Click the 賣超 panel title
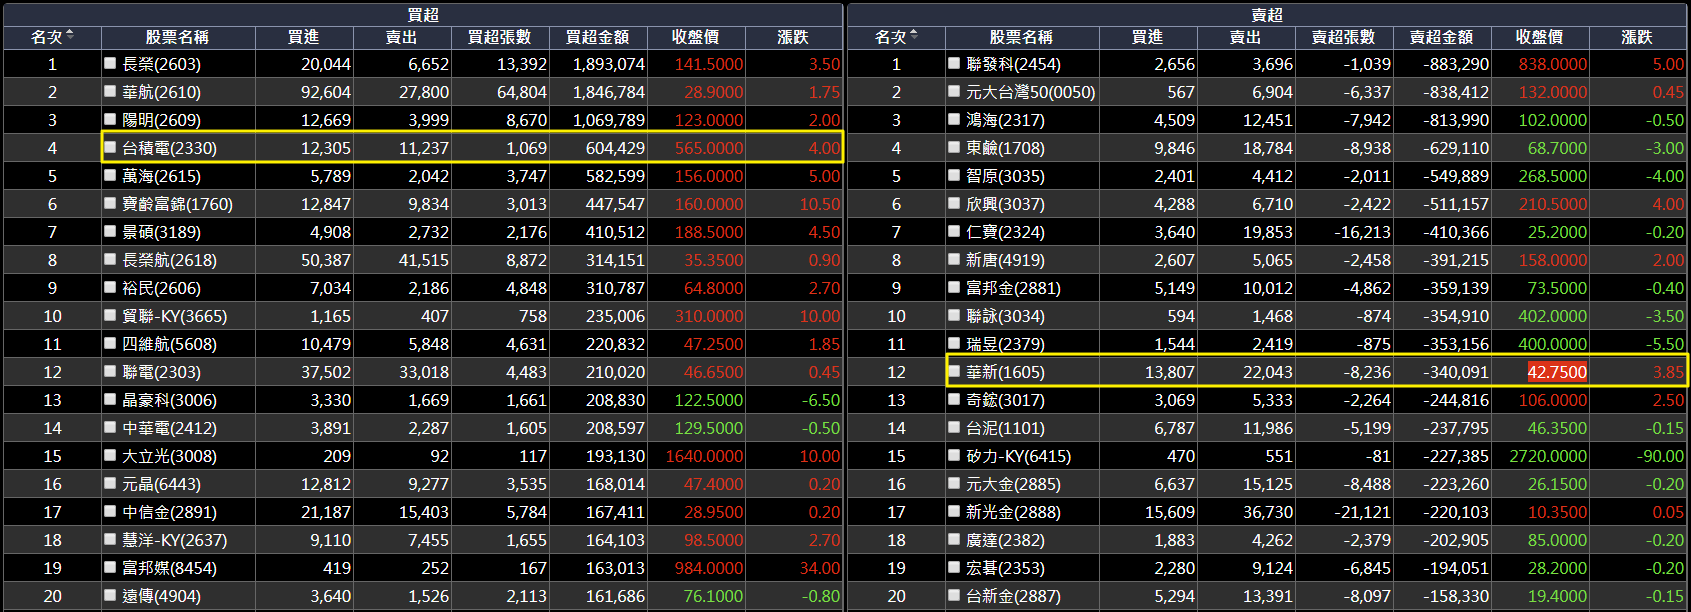The image size is (1691, 612). (x=1267, y=14)
